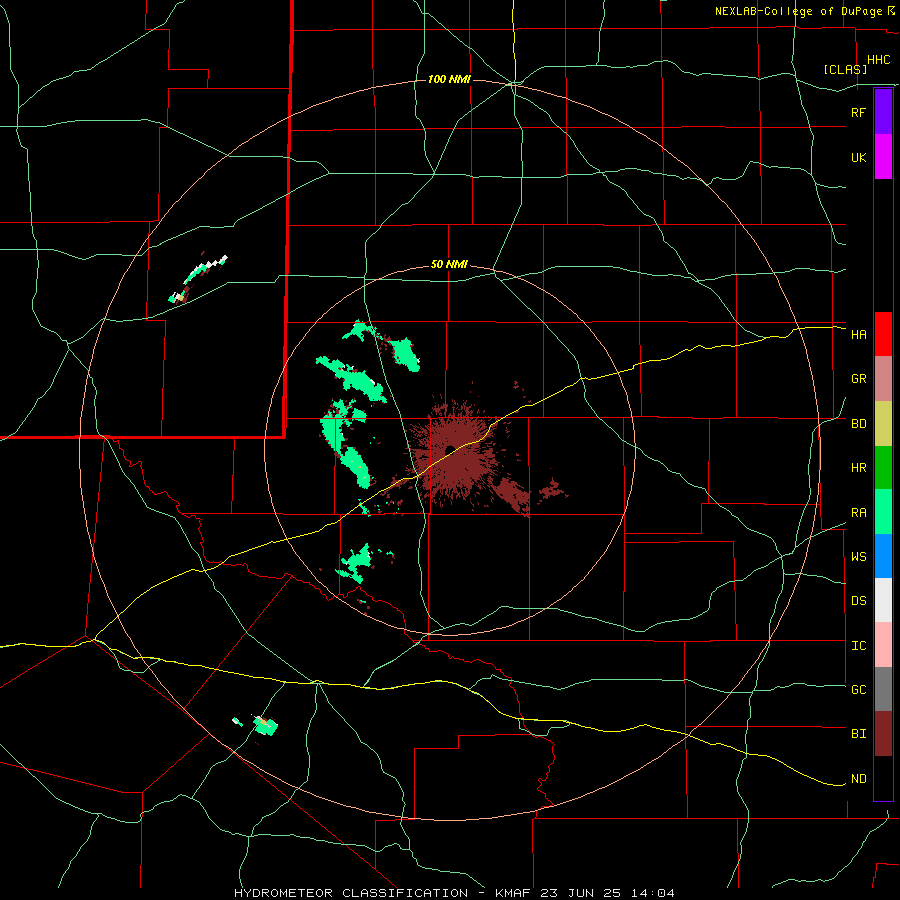Click the GC legend label

point(858,689)
